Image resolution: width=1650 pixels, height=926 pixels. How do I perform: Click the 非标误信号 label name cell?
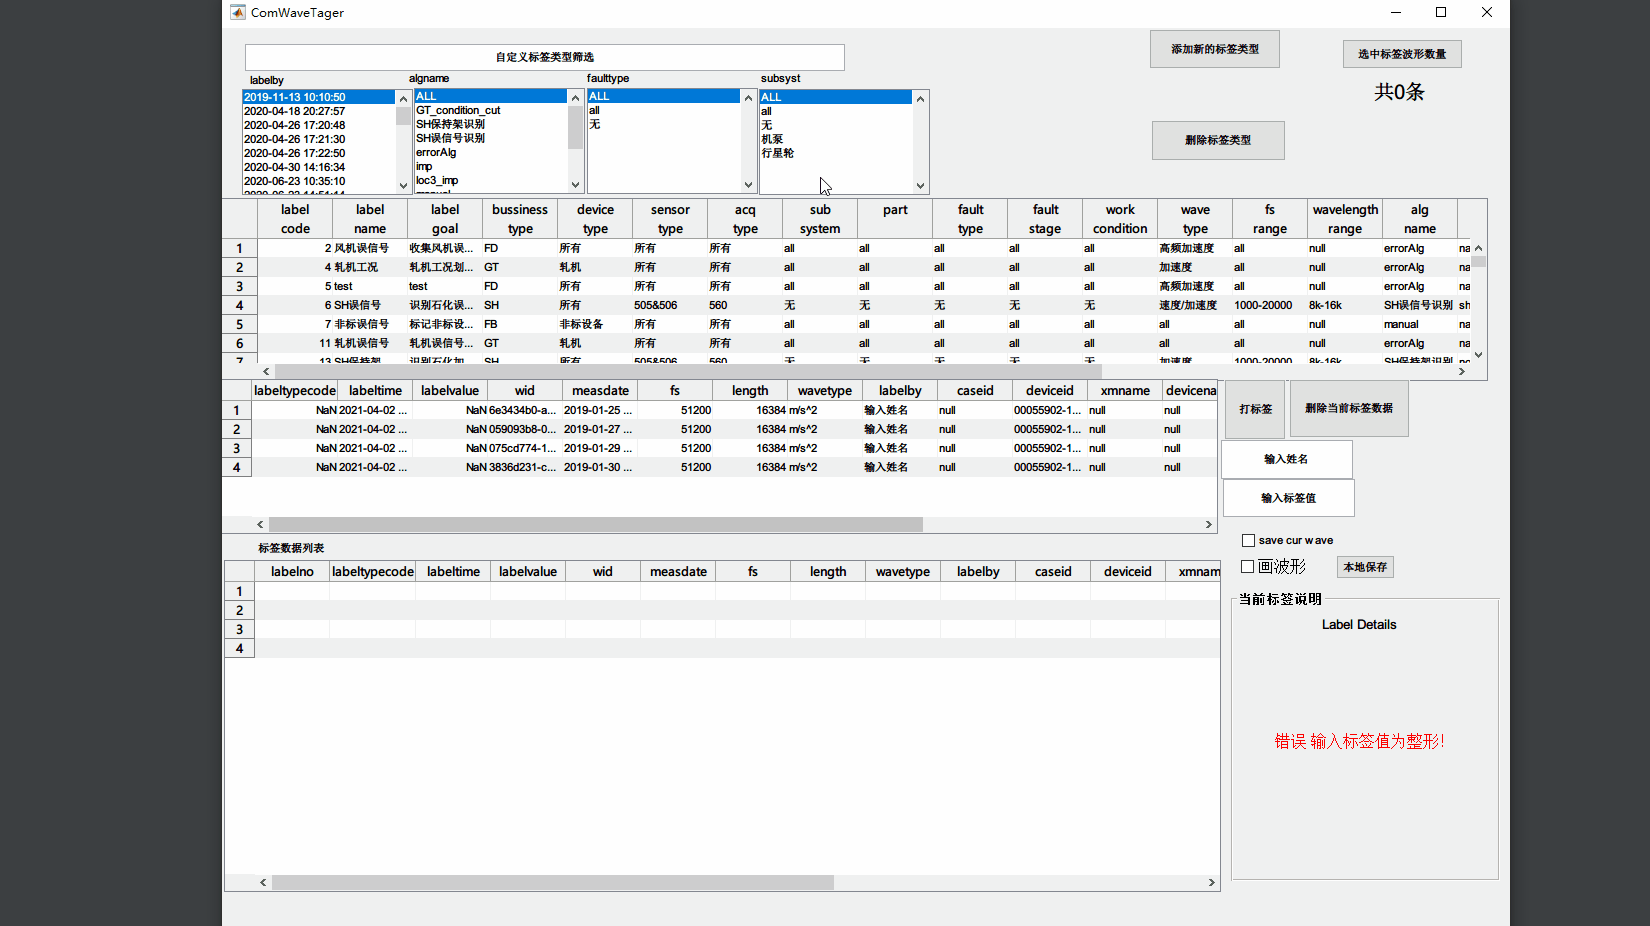[370, 324]
